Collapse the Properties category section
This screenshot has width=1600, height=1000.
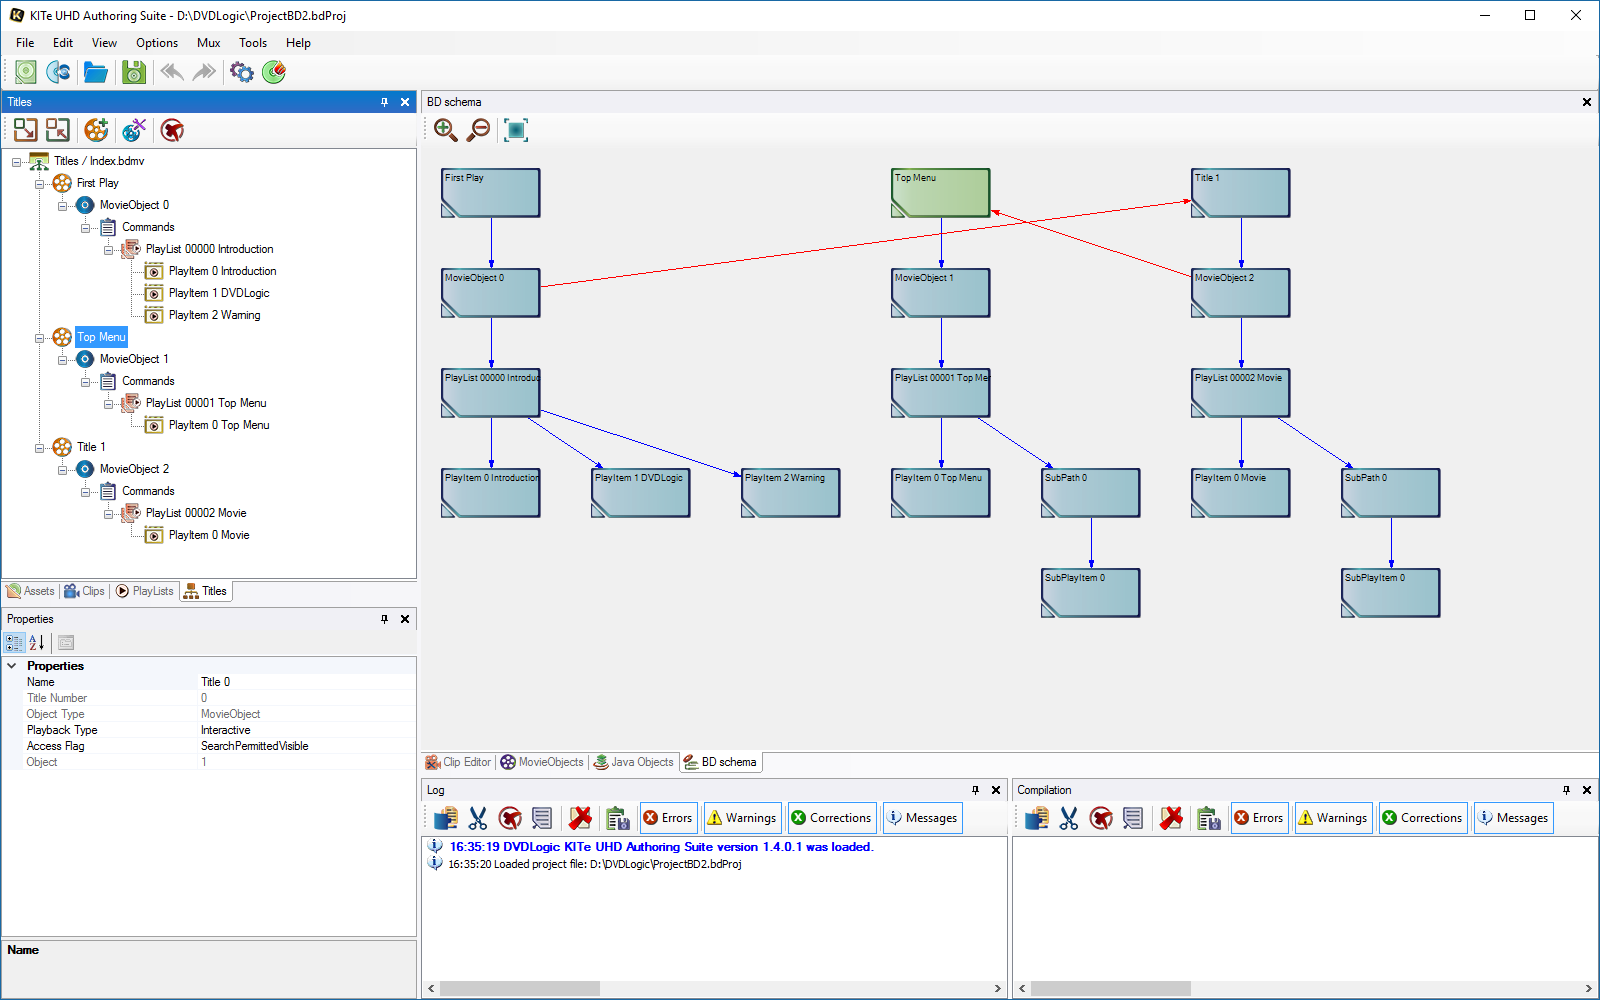click(12, 666)
